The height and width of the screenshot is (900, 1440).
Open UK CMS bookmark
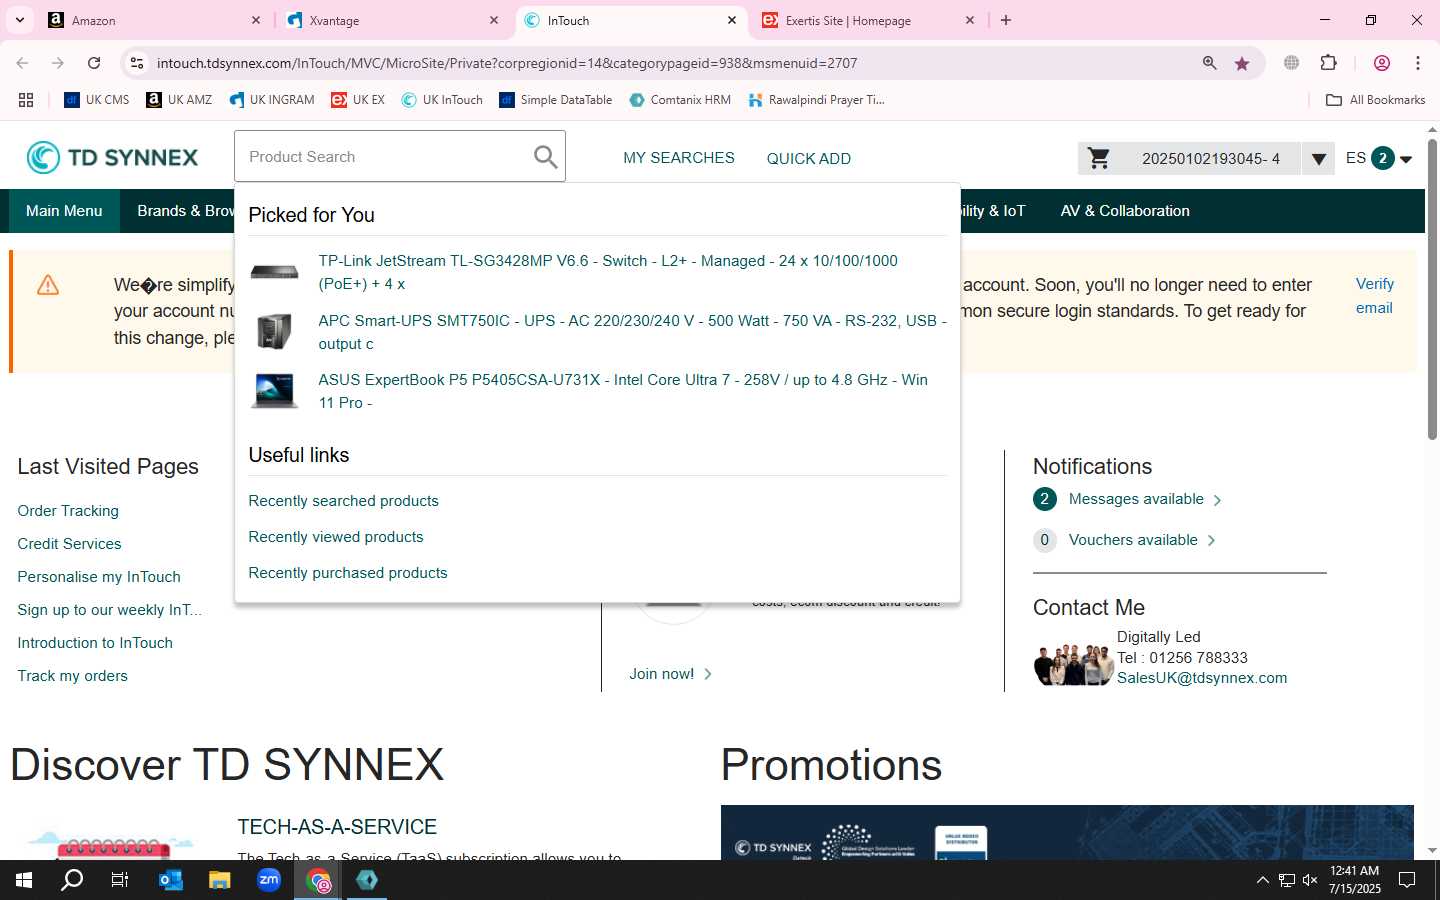pyautogui.click(x=97, y=100)
